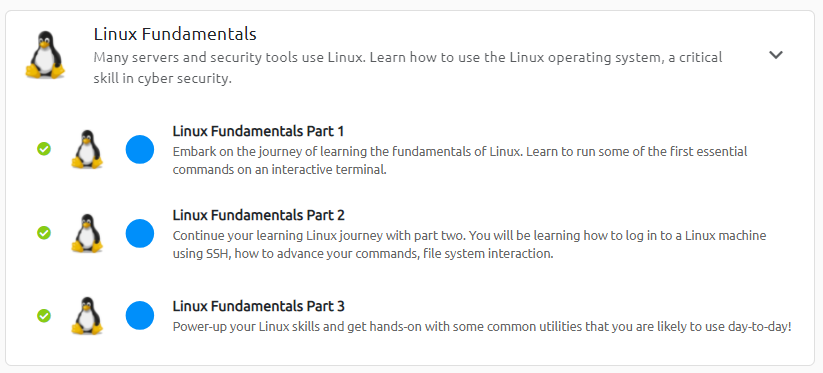Click the empty area beside Part 3

click(577, 306)
